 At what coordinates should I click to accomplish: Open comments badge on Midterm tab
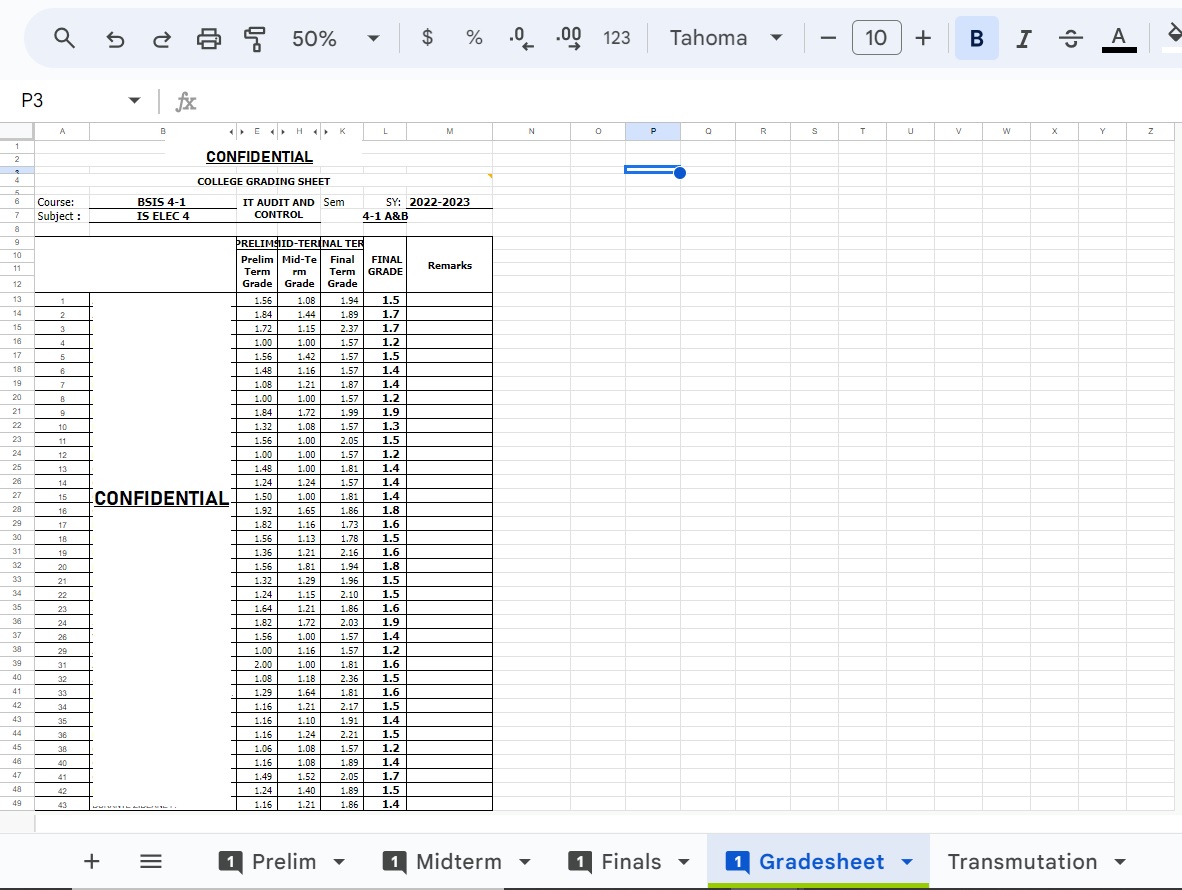395,861
